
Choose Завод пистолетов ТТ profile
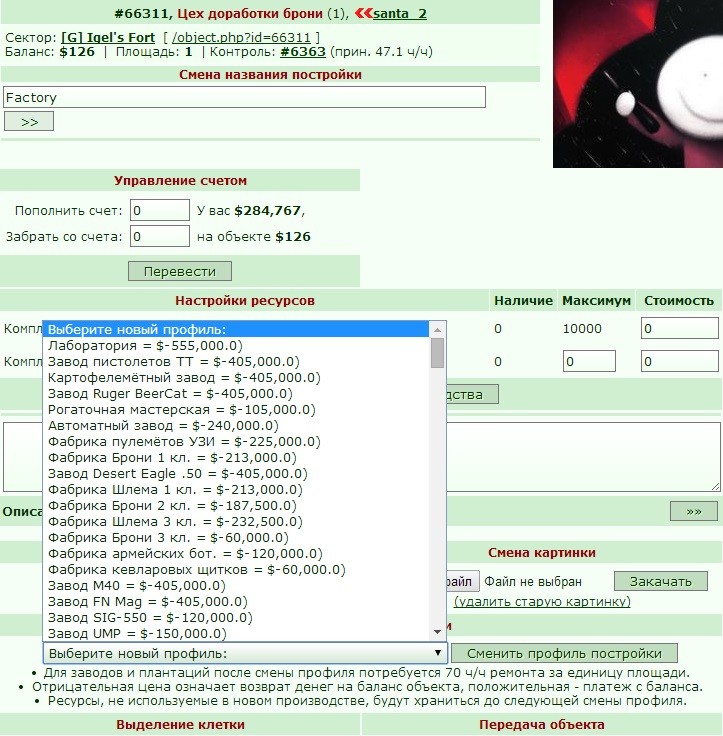236,361
